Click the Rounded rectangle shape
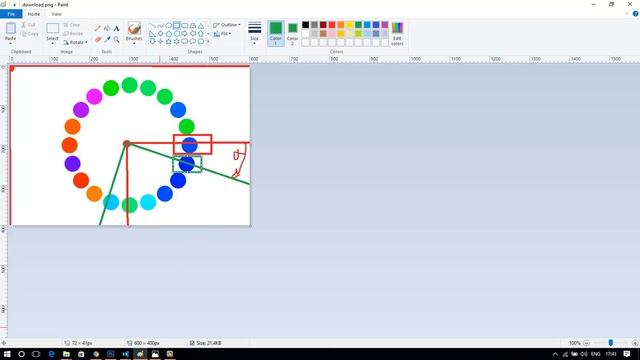The image size is (640, 360). [184, 25]
